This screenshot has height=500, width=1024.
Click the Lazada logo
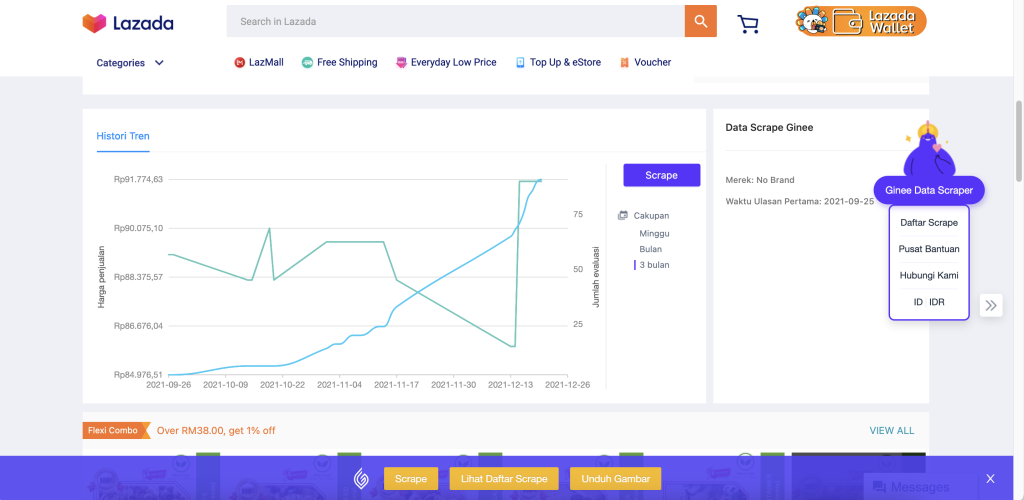[128, 23]
